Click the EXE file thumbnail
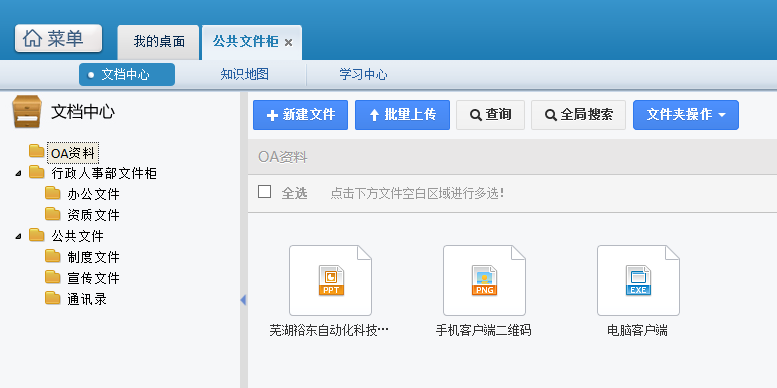The height and width of the screenshot is (388, 777). point(638,280)
